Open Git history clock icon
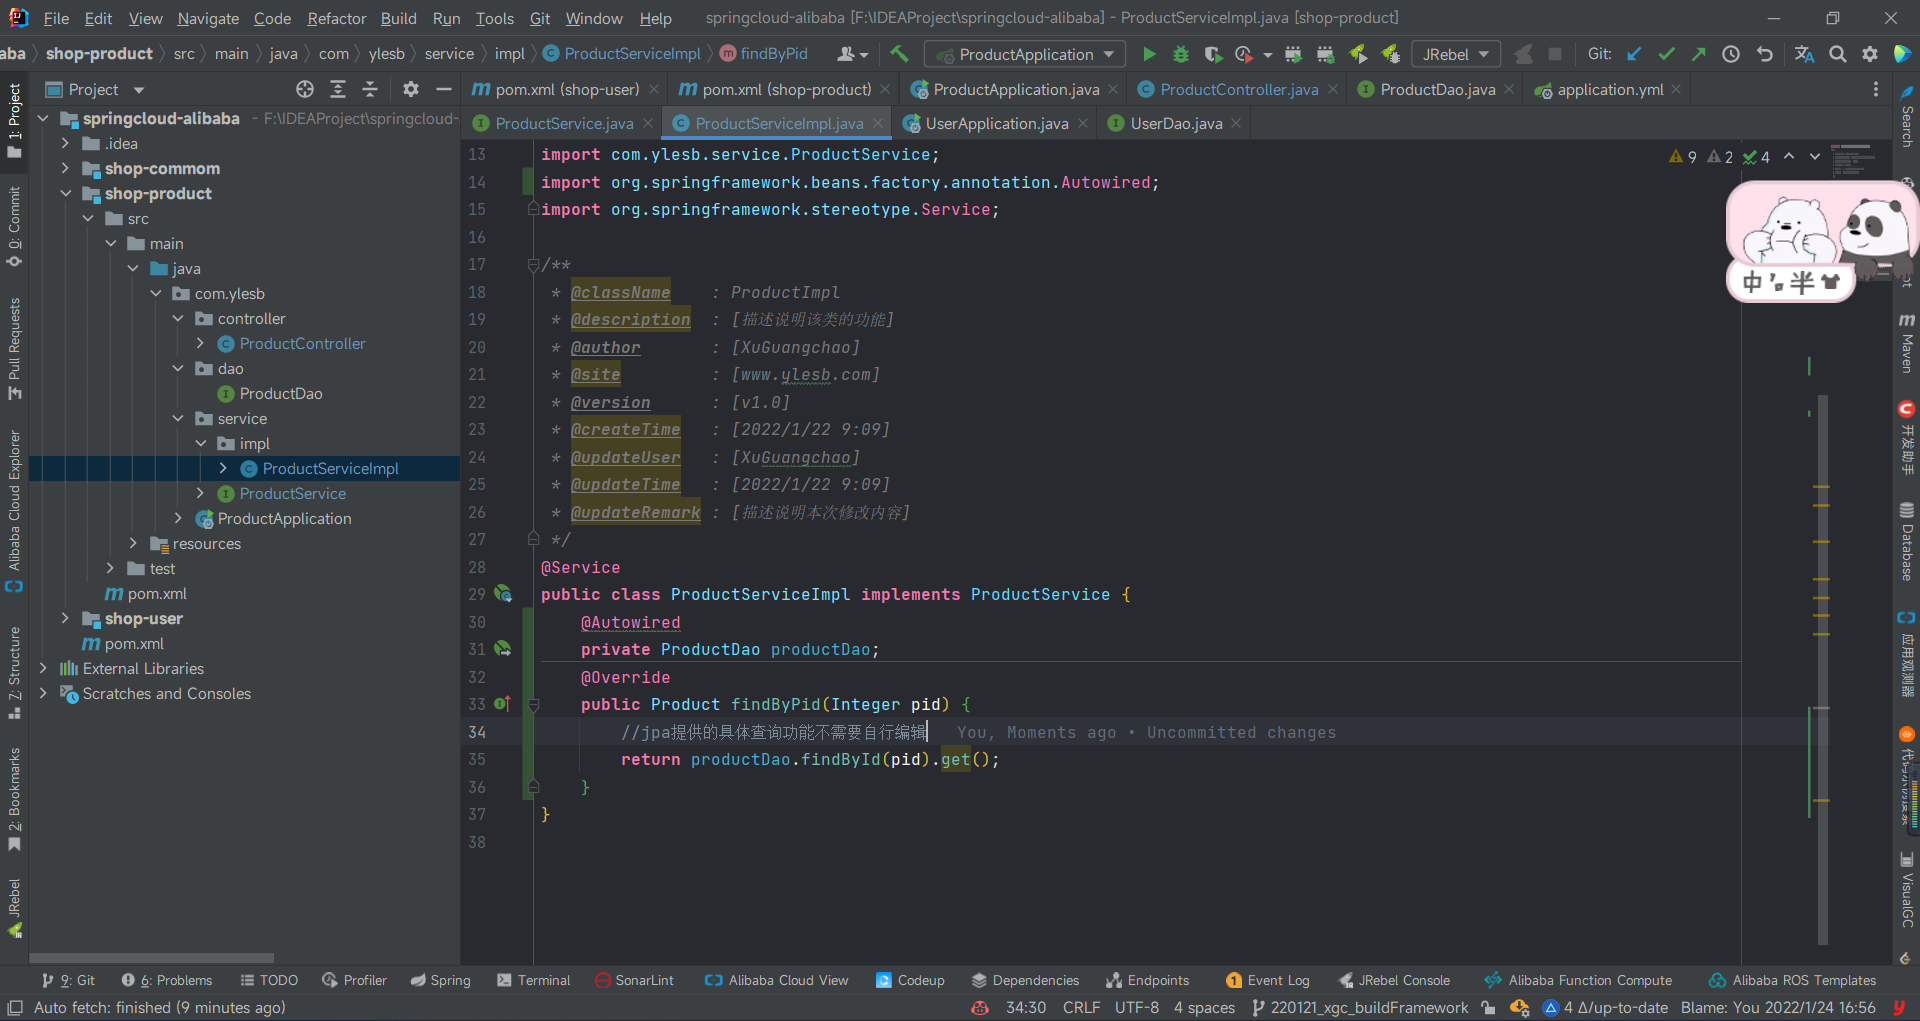The image size is (1920, 1021). (1731, 54)
